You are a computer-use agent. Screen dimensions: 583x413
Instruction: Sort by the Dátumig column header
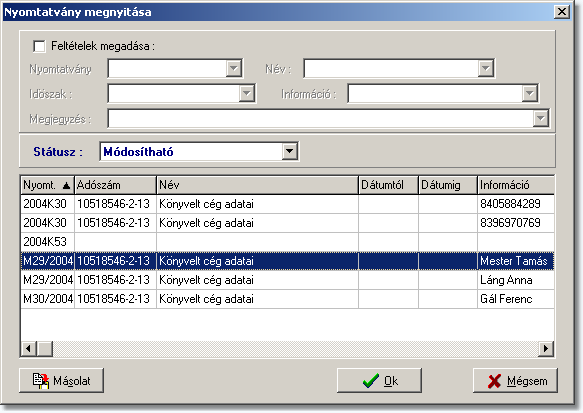coord(448,185)
